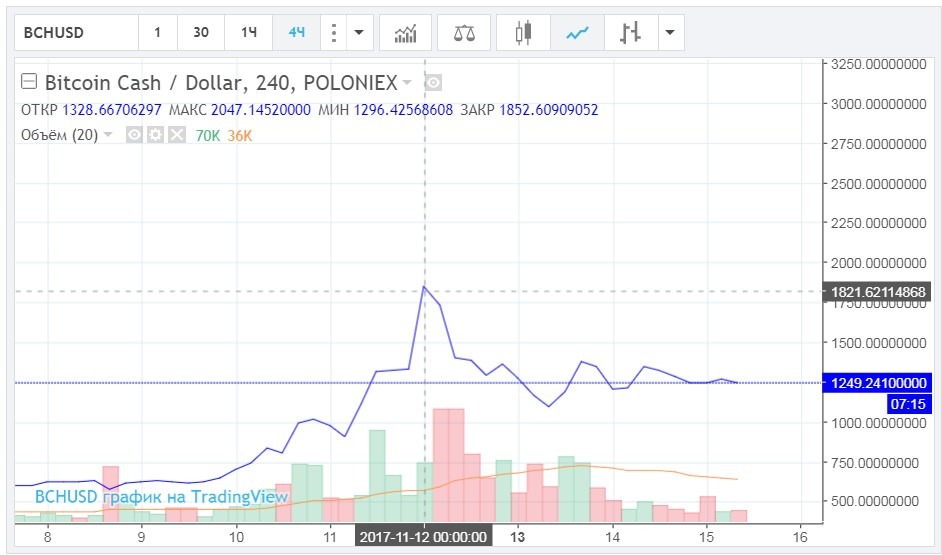Click the МИН value 1296.42568608
Screen dimensions: 942x555
point(403,110)
